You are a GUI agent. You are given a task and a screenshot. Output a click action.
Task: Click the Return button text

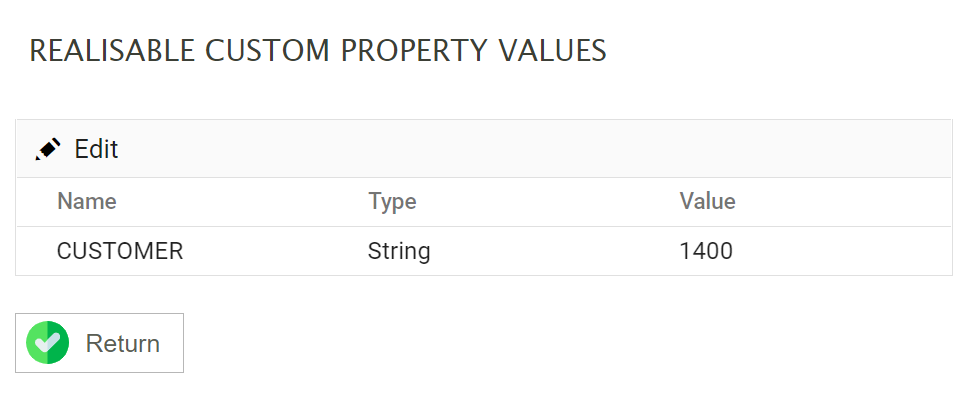coord(122,343)
